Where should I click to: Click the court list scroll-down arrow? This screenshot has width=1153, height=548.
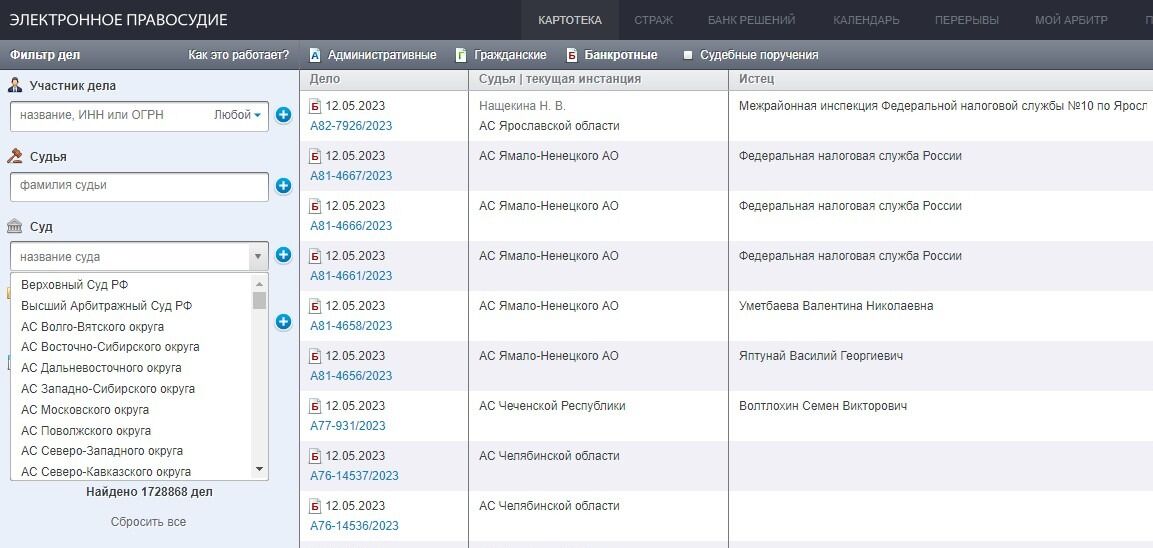(x=260, y=469)
